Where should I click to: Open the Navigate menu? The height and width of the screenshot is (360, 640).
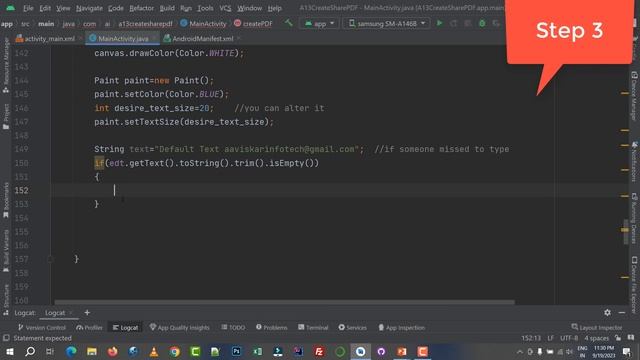pyautogui.click(x=89, y=8)
